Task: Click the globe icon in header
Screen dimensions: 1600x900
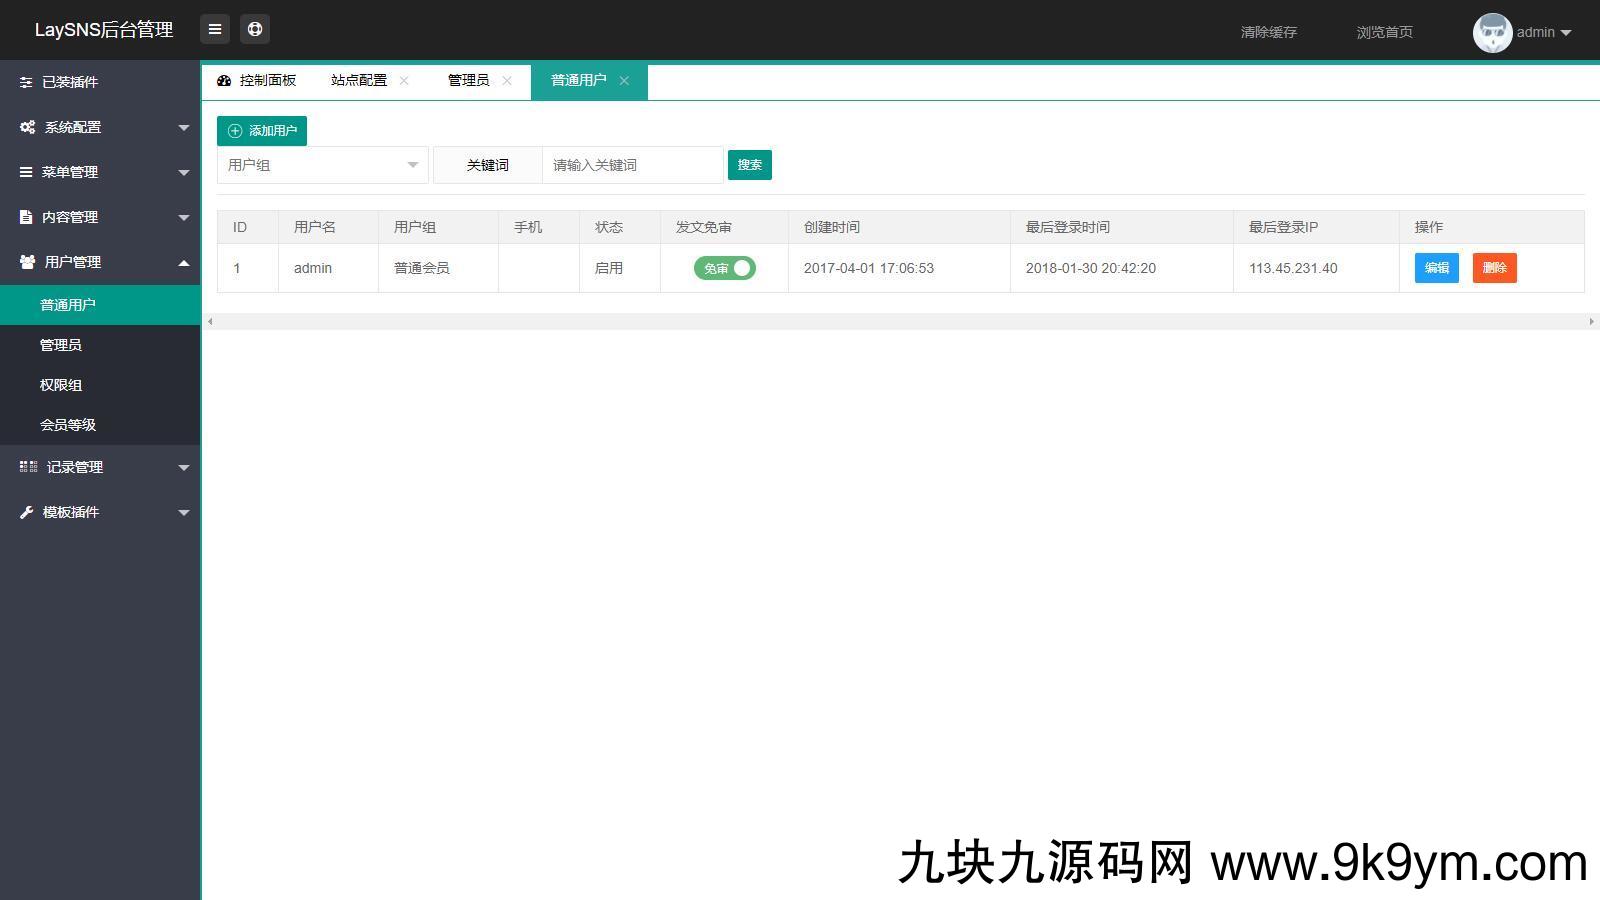Action: coord(255,30)
